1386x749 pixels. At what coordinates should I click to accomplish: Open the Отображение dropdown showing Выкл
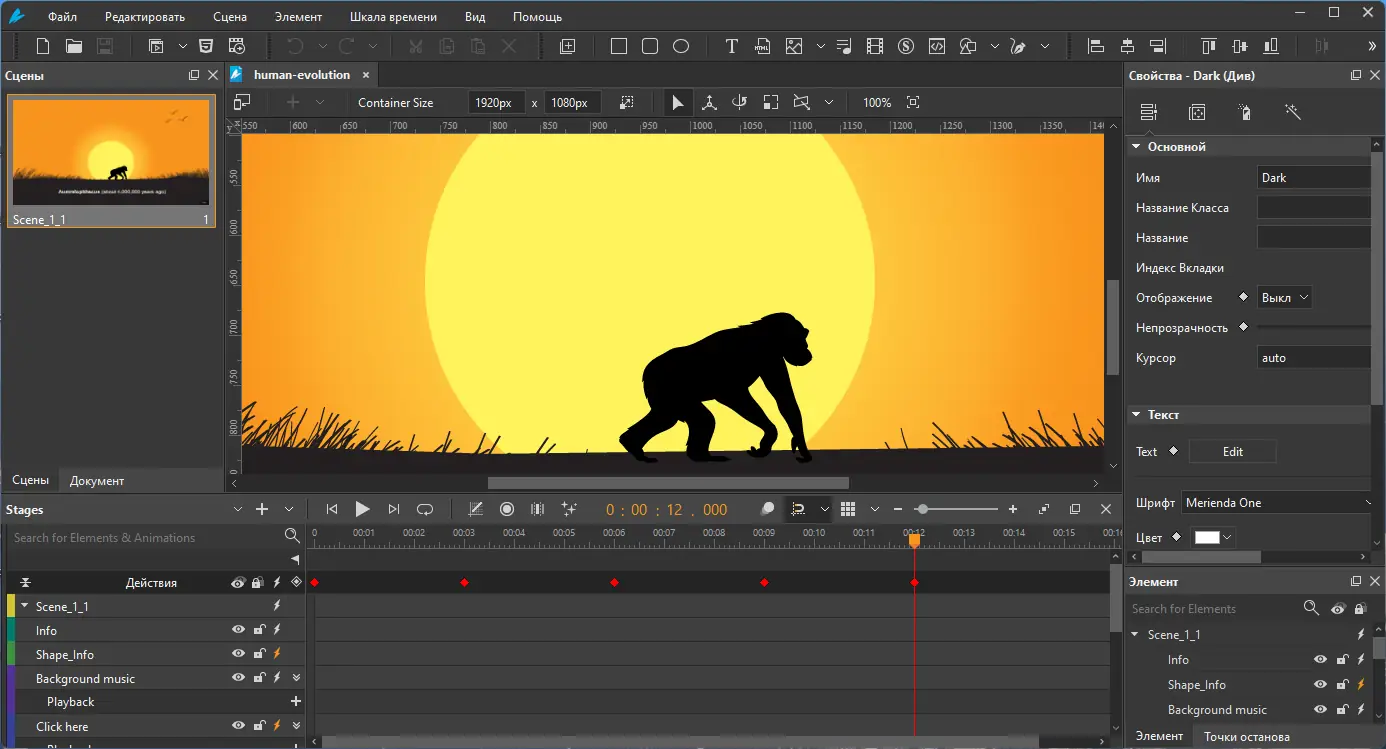tap(1284, 298)
